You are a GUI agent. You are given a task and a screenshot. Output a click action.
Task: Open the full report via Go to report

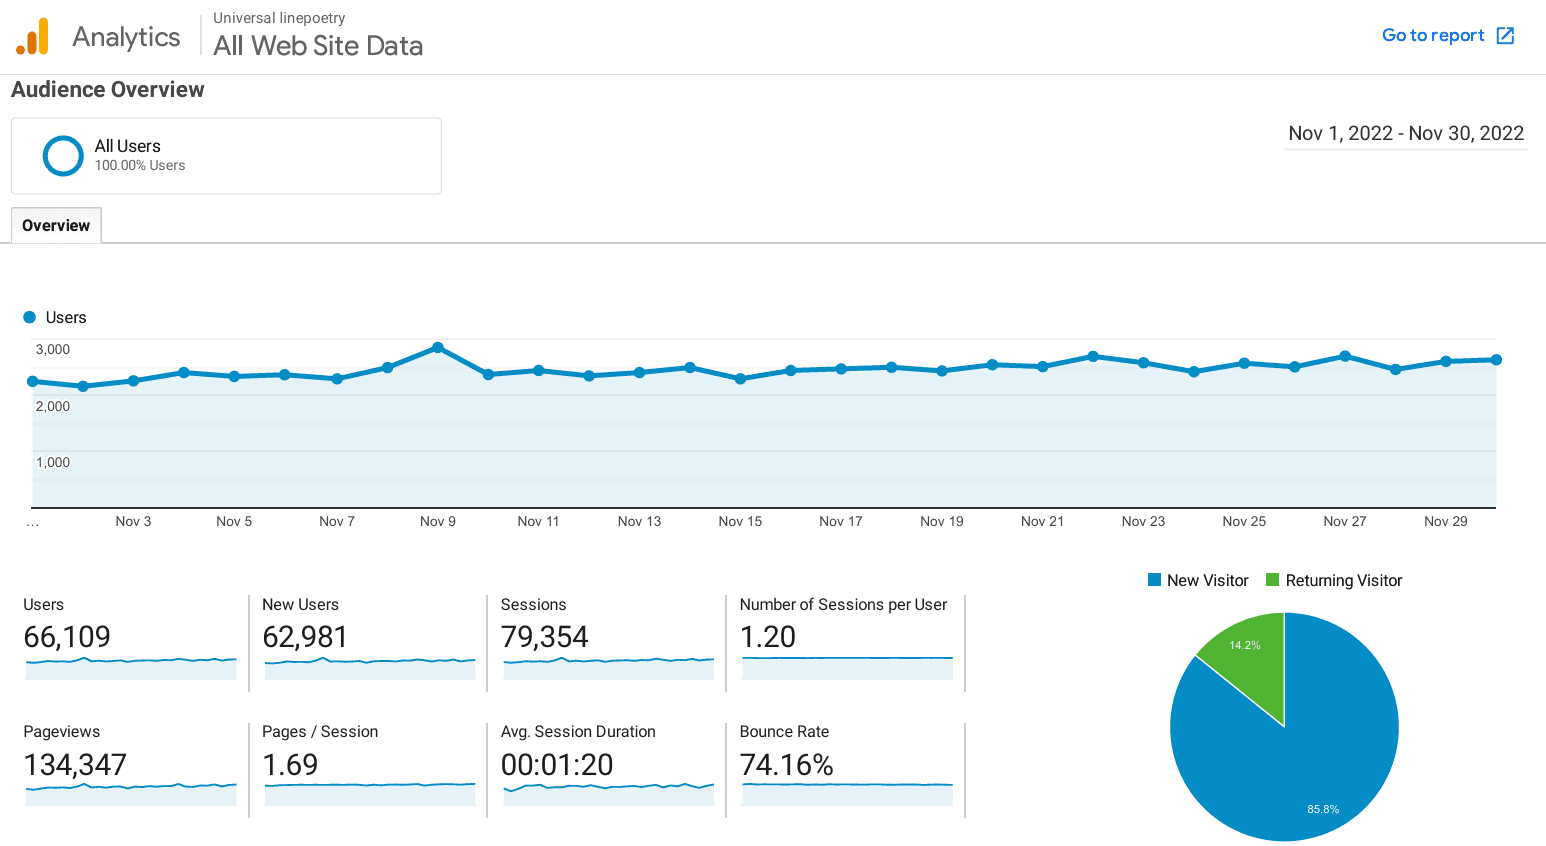tap(1433, 35)
